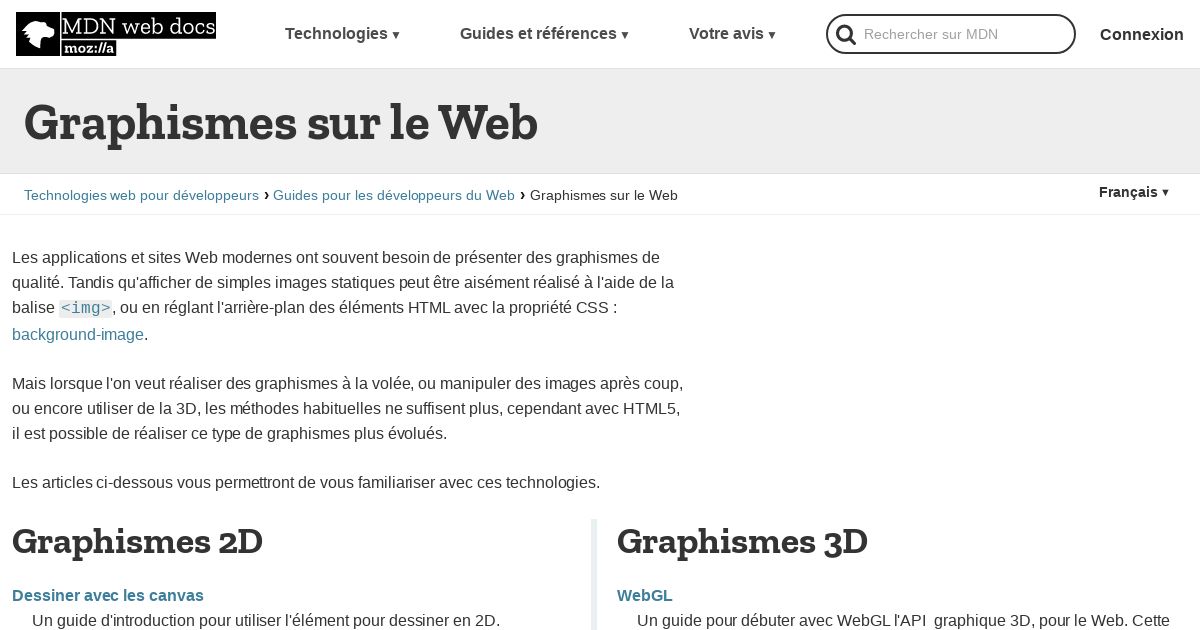Follow the background-image link
1200x630 pixels.
tap(78, 335)
